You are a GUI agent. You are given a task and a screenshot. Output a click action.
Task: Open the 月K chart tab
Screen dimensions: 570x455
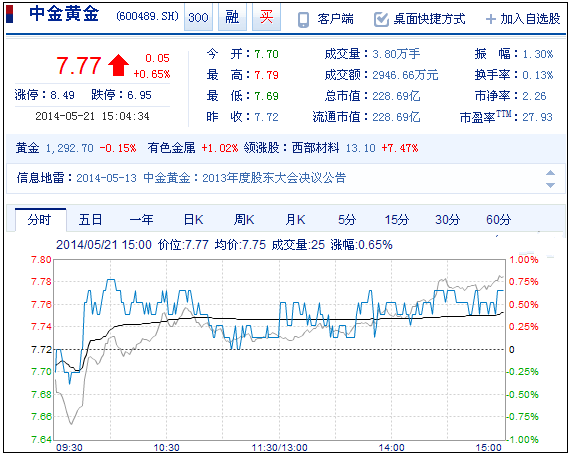coord(295,220)
